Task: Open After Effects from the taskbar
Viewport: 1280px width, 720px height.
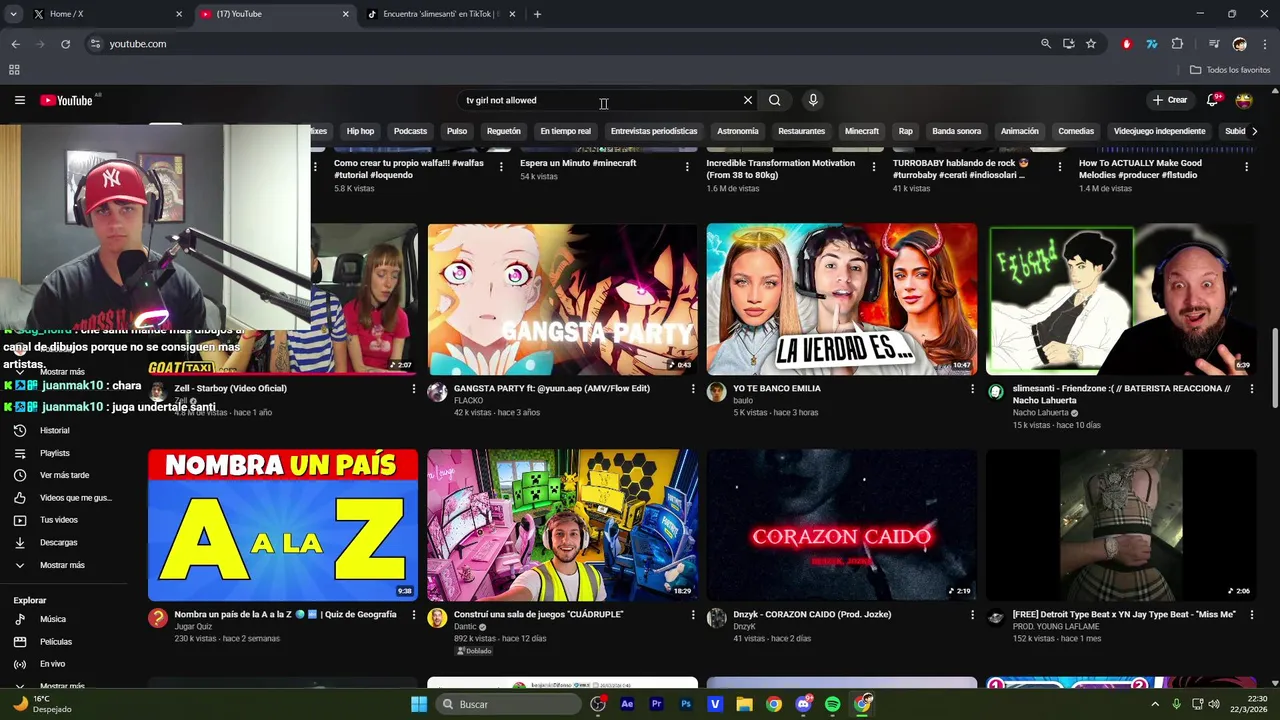Action: click(627, 704)
